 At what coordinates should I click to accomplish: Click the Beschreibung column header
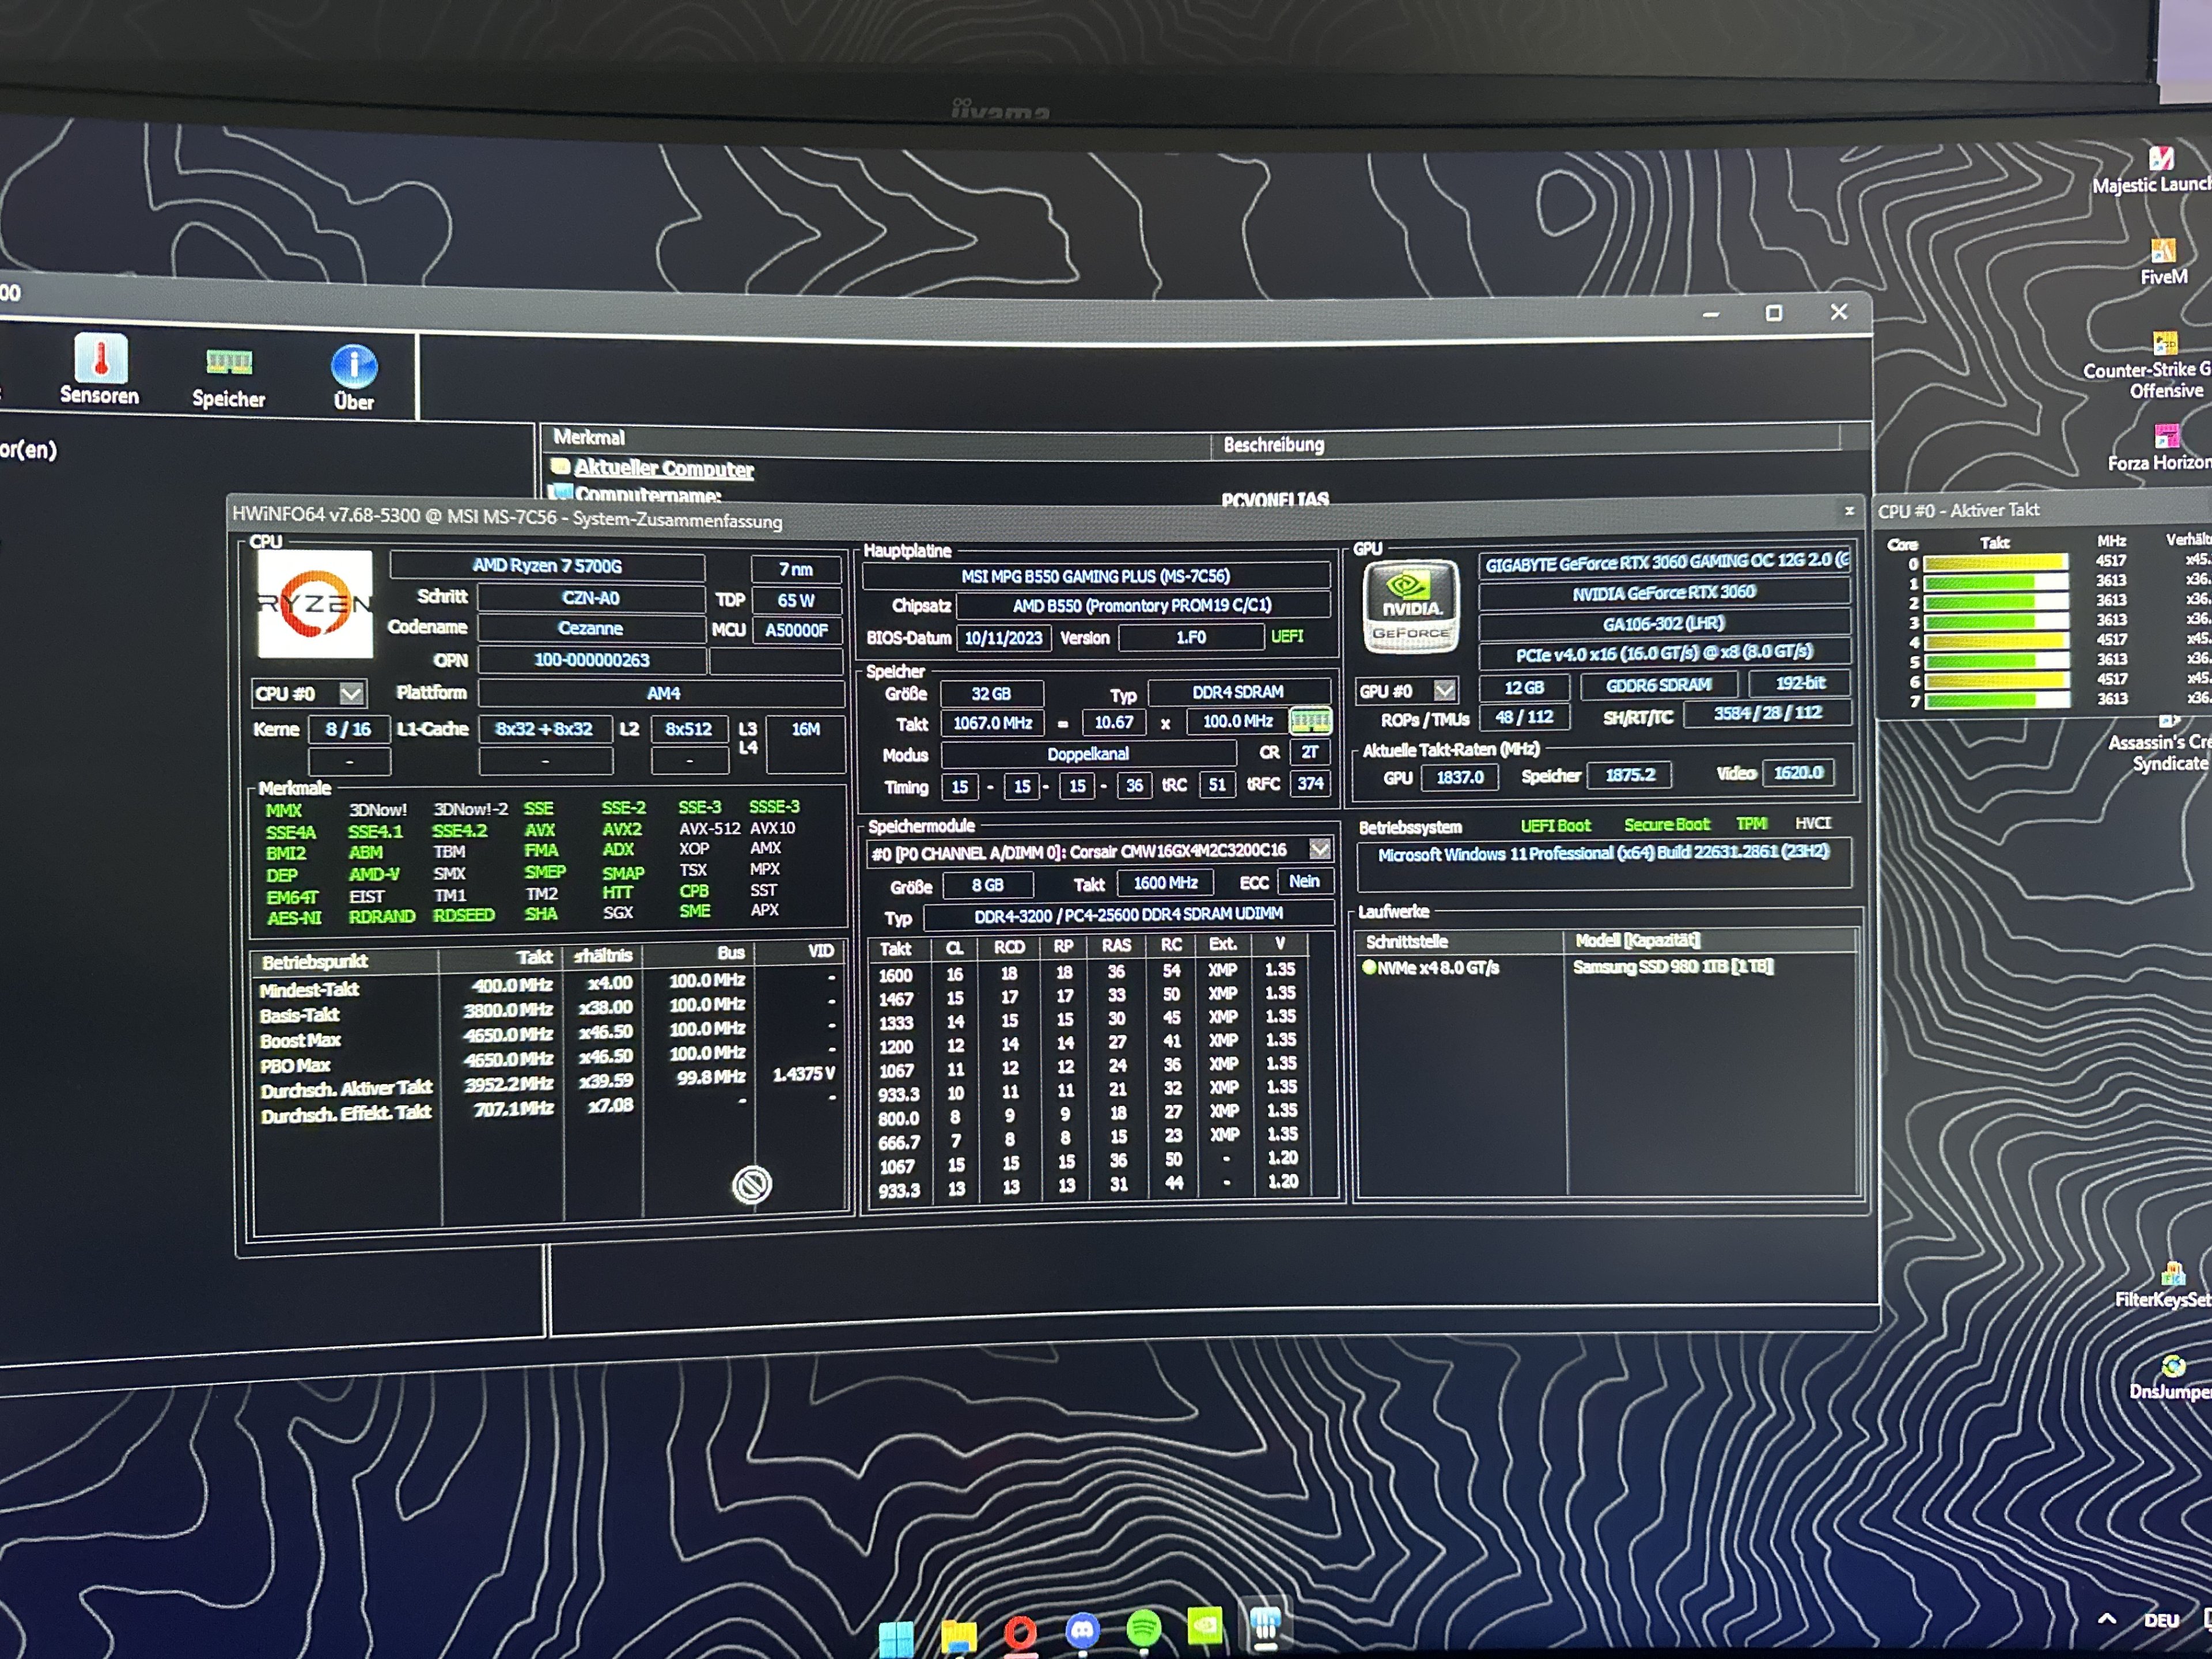1273,445
